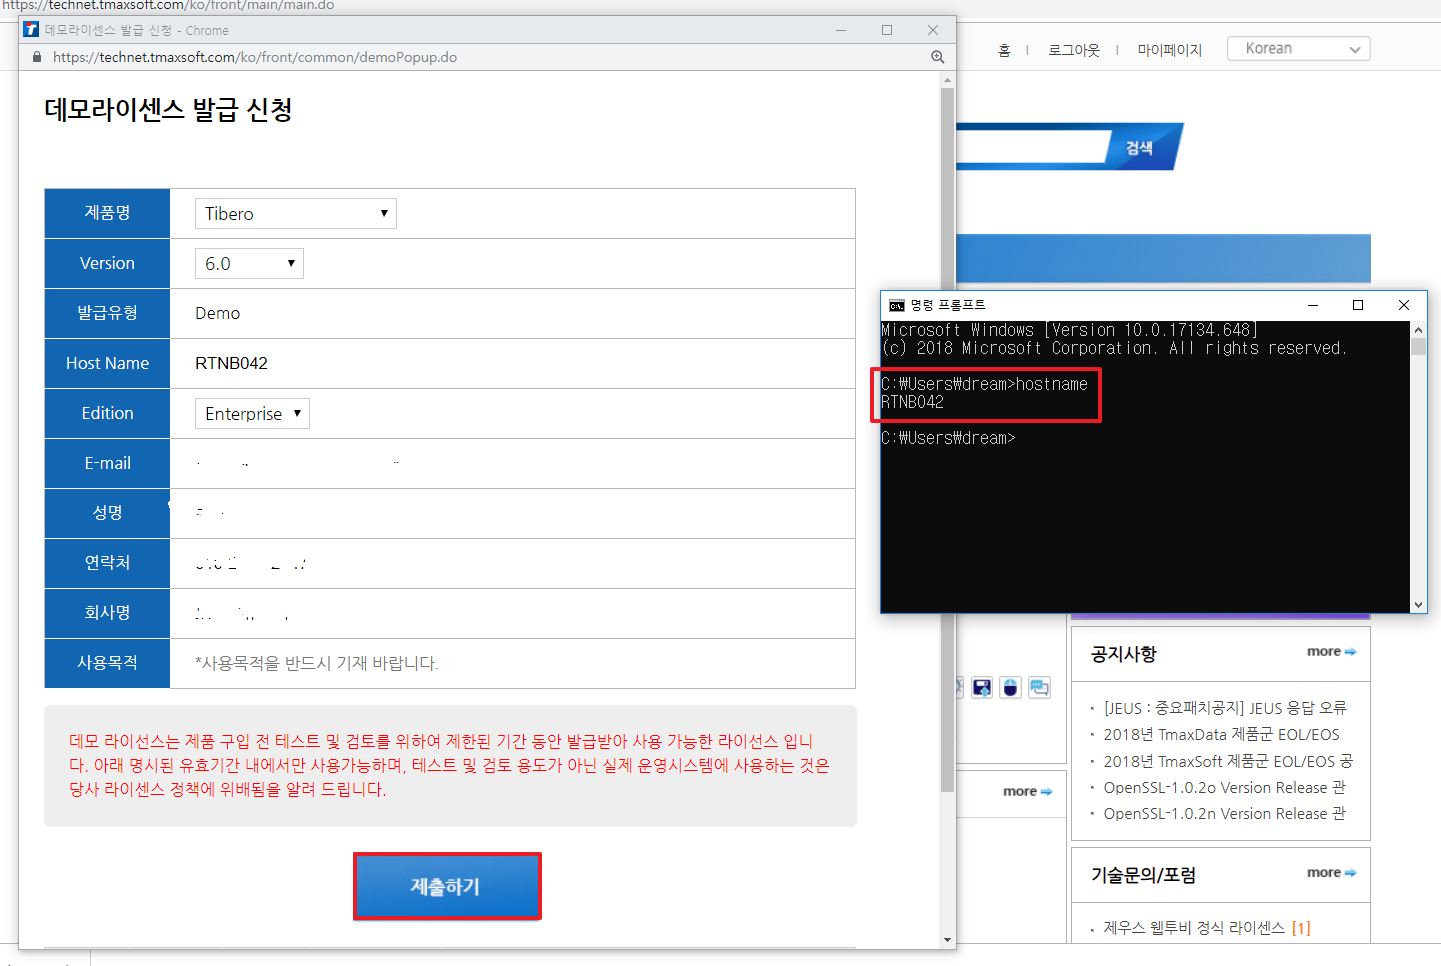Viewport: 1441px width, 966px height.
Task: Click the more link left of OpenSSL notices
Action: click(1027, 791)
